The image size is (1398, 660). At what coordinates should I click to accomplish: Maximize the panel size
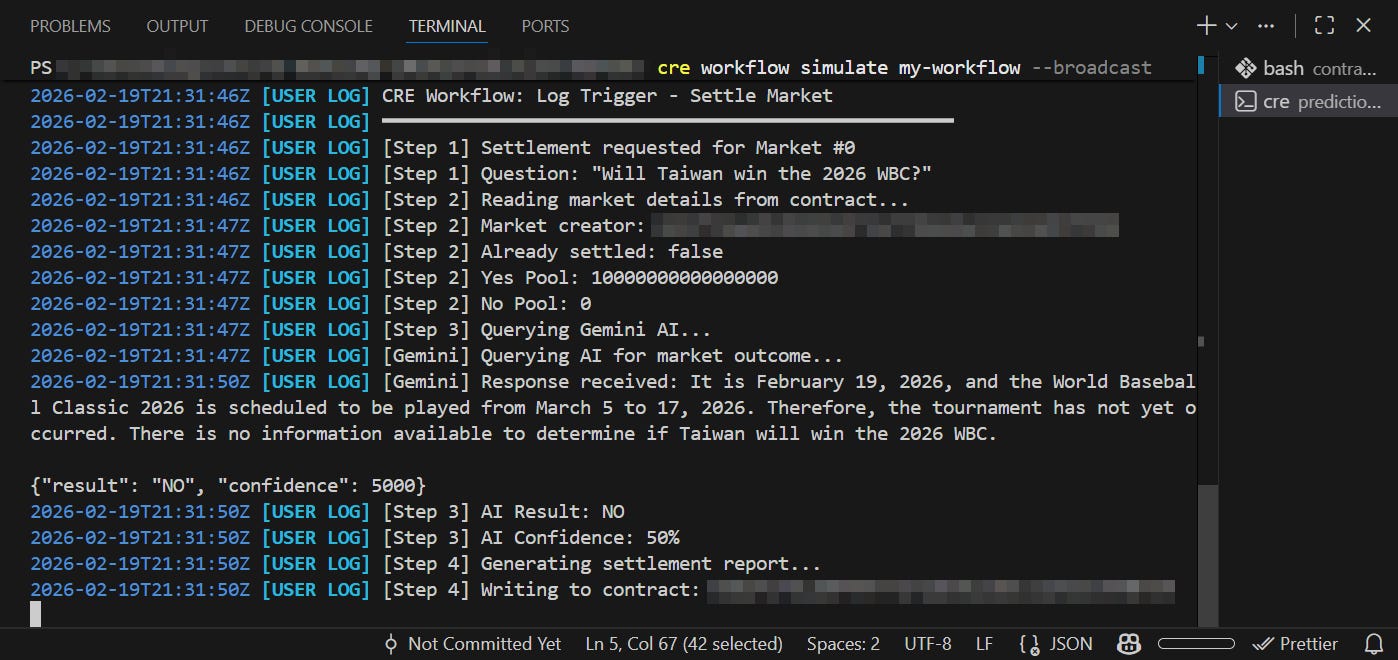click(1324, 26)
